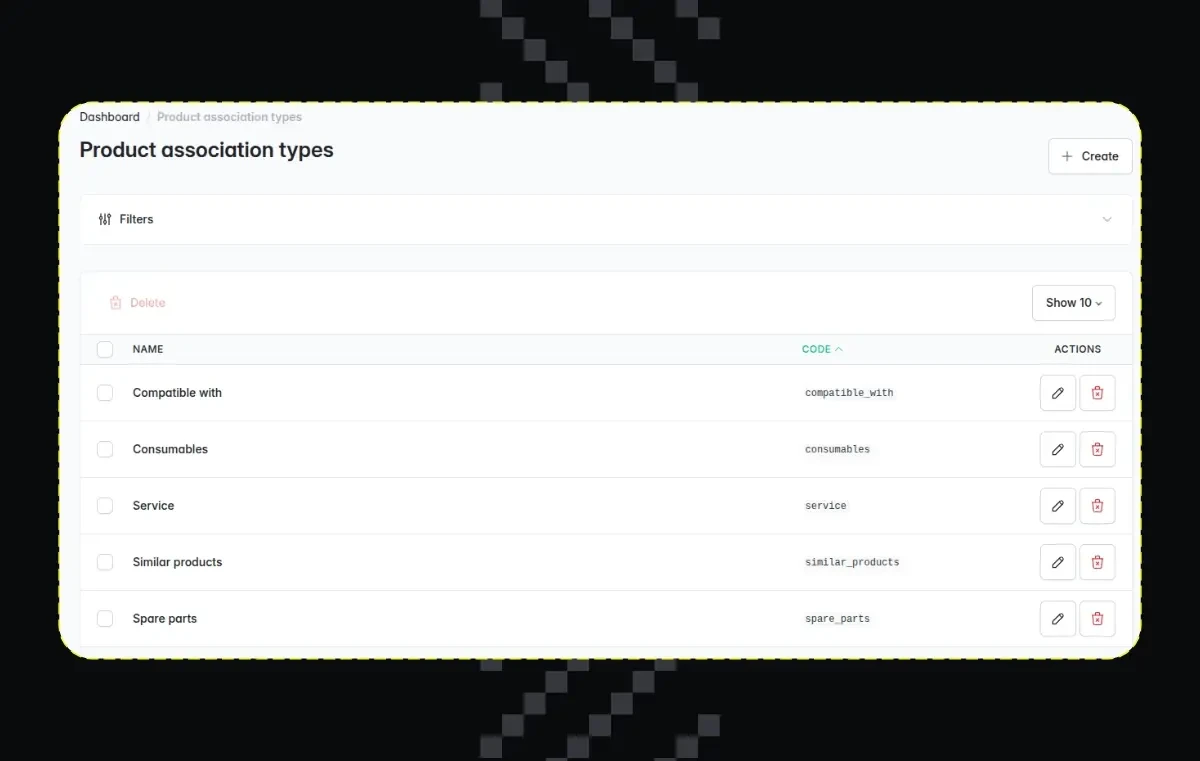Click the Service name cell
Viewport: 1200px width, 761px height.
153,506
